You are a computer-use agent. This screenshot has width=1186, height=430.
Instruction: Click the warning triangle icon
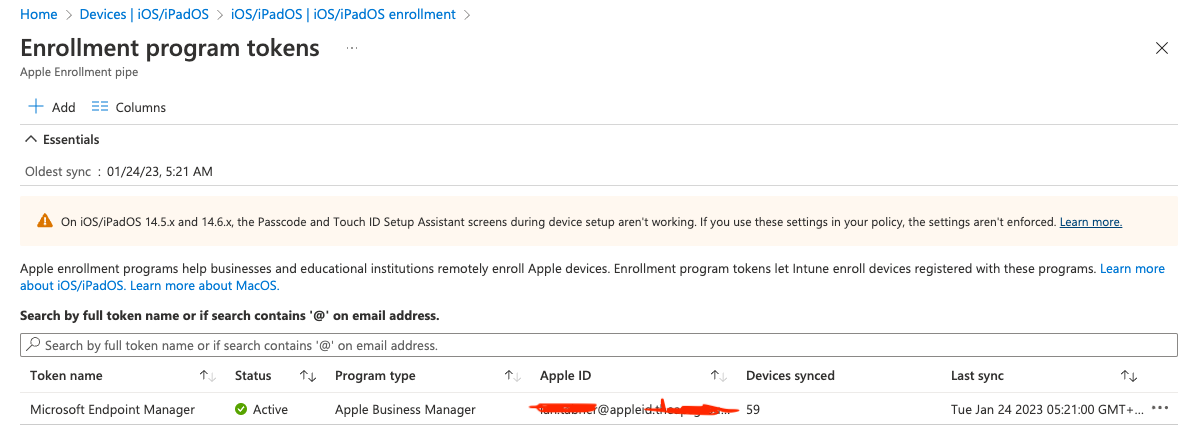click(x=45, y=222)
